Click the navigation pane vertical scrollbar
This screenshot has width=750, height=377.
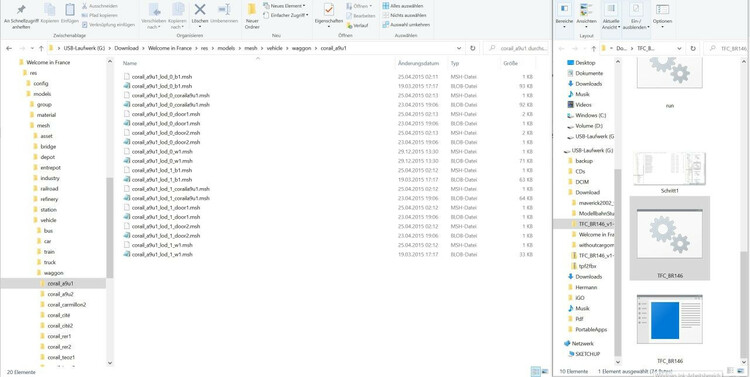[x=110, y=228]
